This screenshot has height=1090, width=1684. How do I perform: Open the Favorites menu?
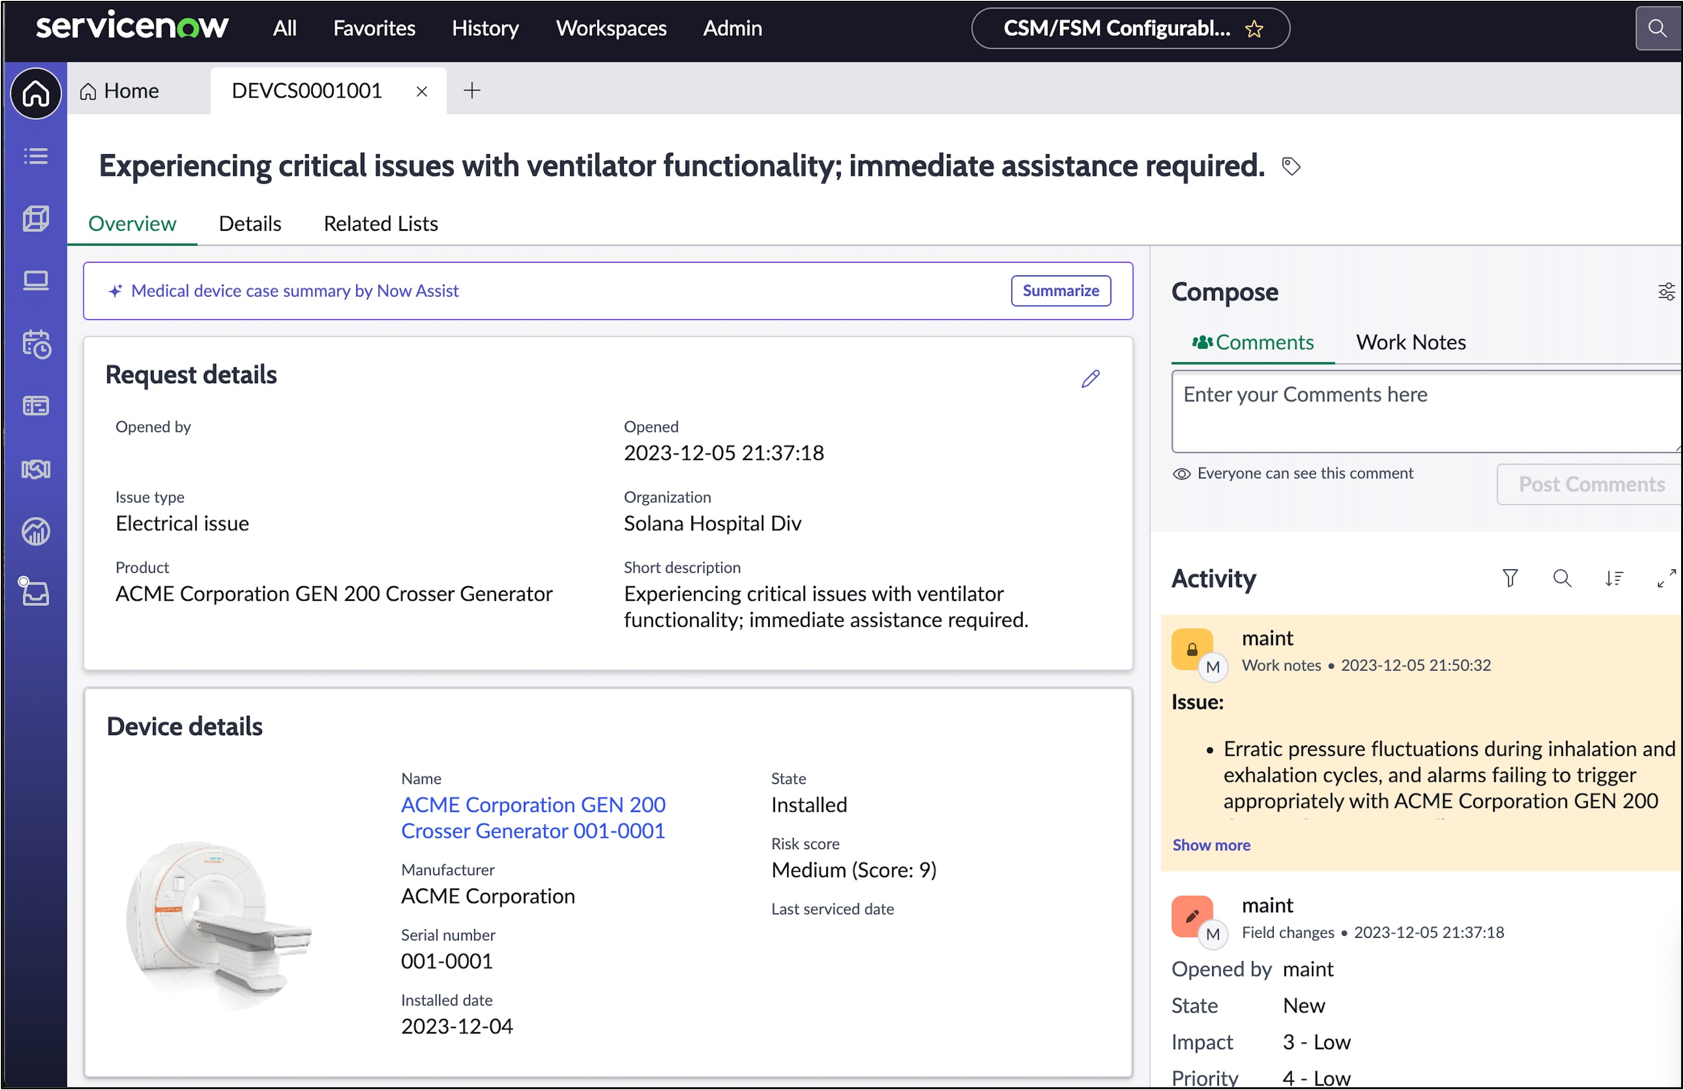pos(374,29)
